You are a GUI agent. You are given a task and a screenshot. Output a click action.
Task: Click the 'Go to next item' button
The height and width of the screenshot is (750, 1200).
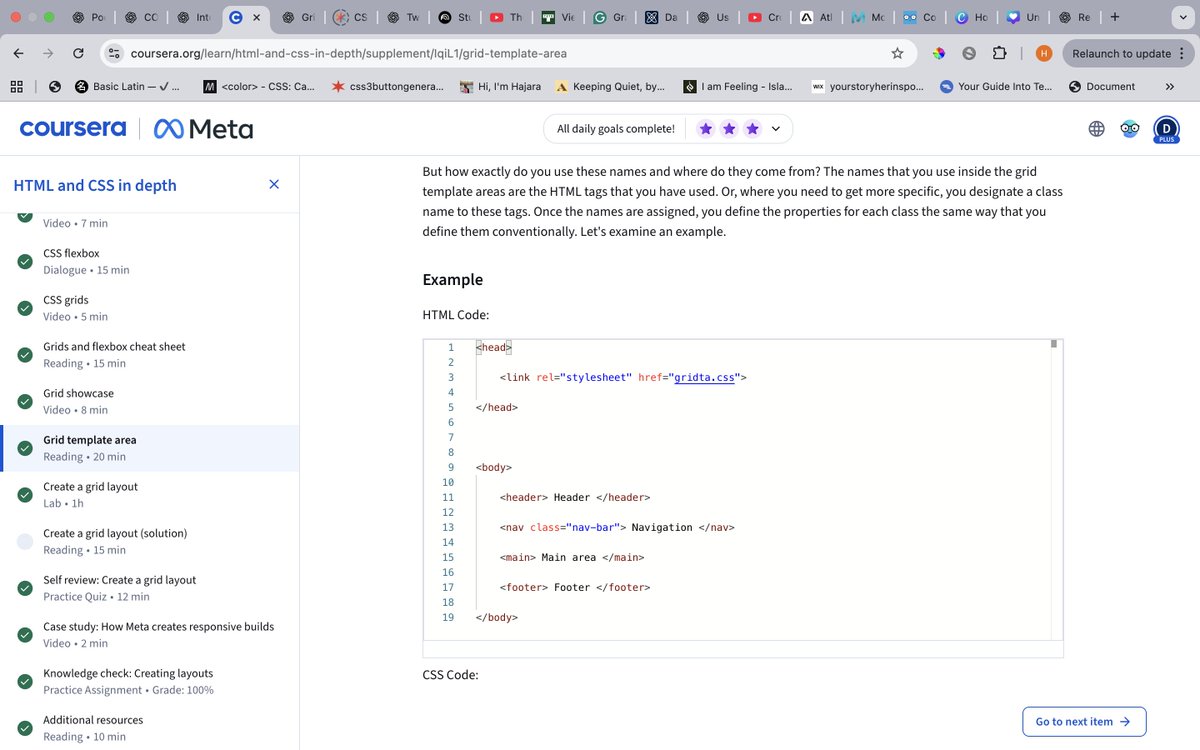click(x=1084, y=721)
